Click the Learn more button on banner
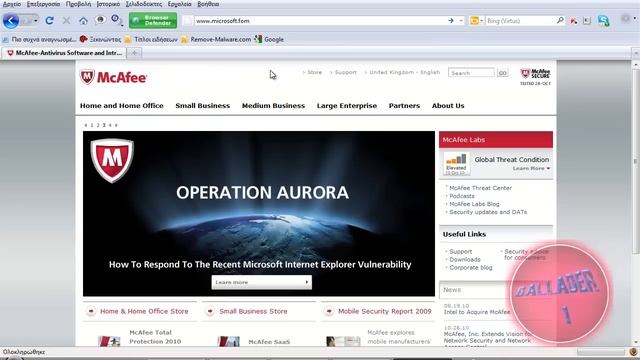The height and width of the screenshot is (360, 640). click(261, 282)
